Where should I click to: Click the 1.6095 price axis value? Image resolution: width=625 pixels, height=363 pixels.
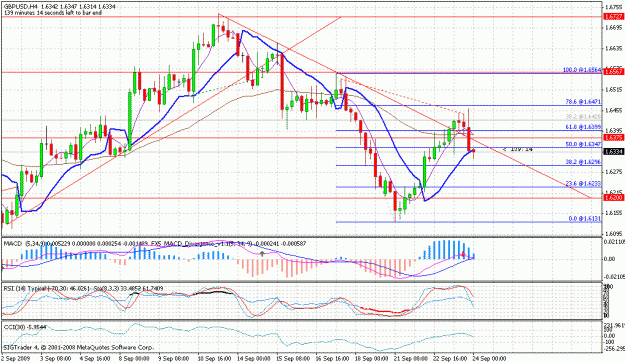[614, 233]
